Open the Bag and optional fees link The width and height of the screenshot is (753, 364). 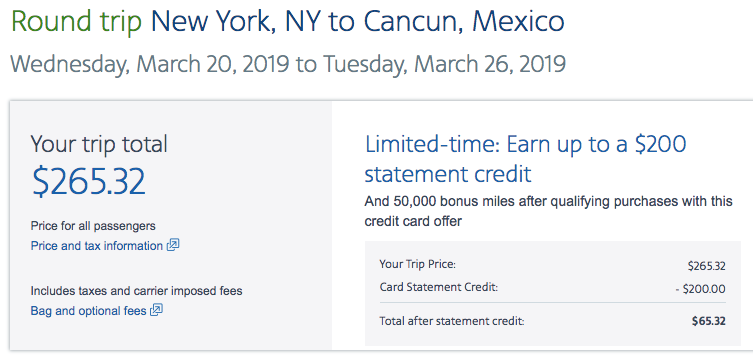coord(88,311)
